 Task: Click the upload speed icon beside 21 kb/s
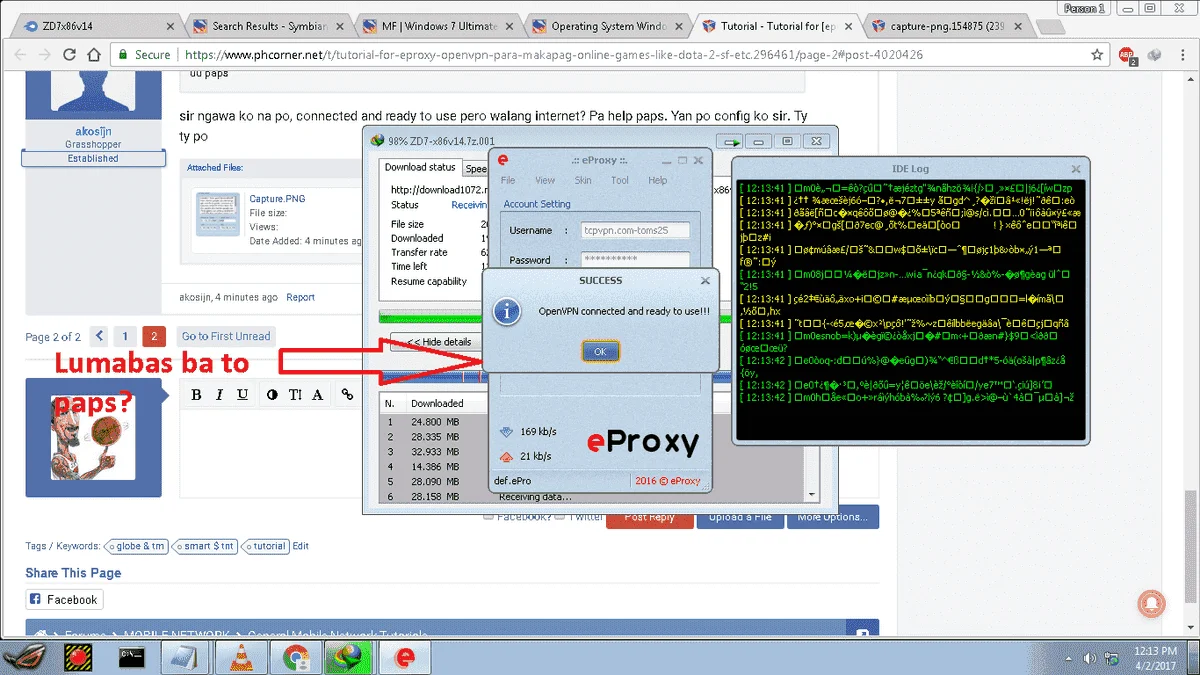(x=505, y=456)
